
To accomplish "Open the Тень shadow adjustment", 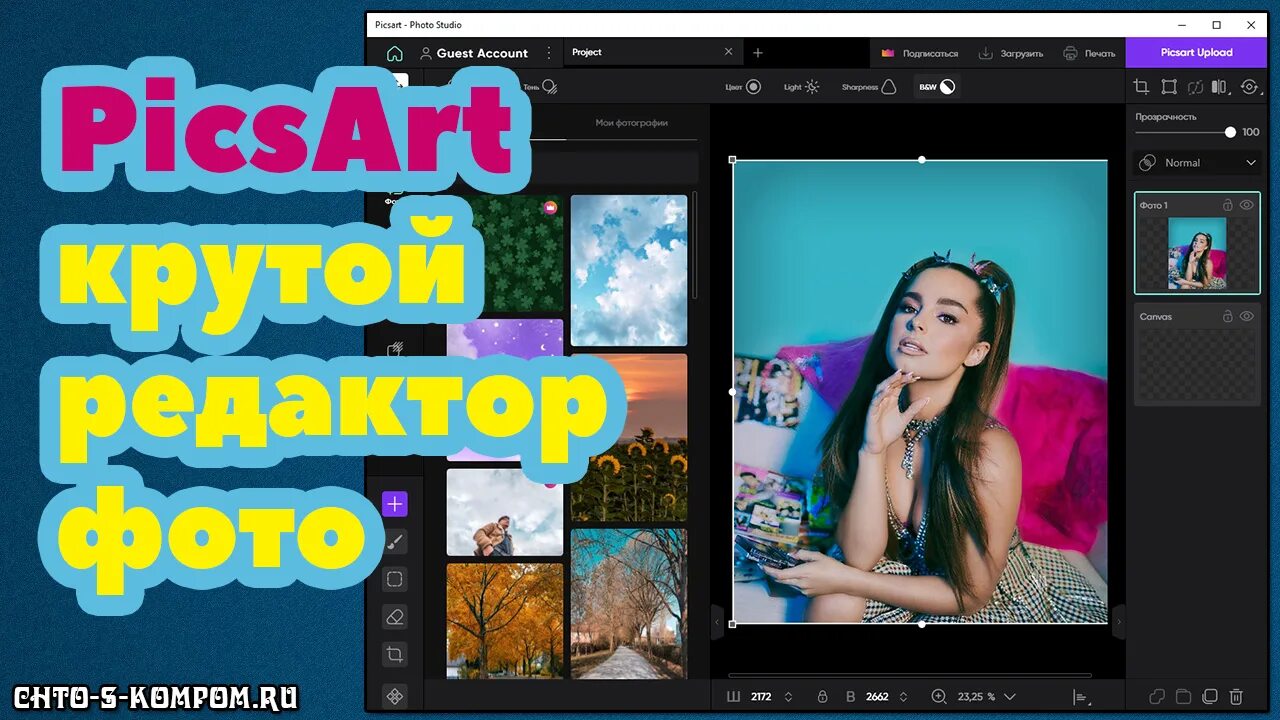I will [x=540, y=87].
